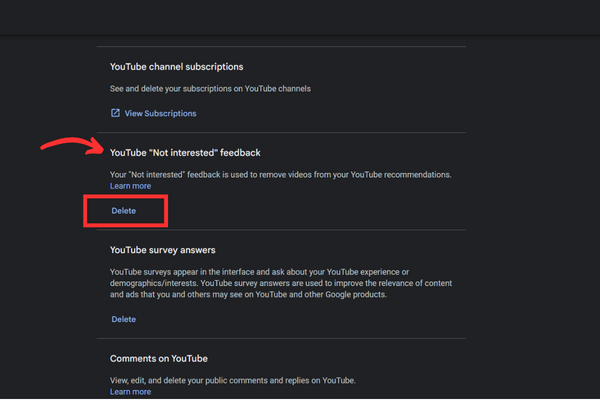
Task: Select the YouTube "Not interested" feedback heading
Action: (185, 153)
